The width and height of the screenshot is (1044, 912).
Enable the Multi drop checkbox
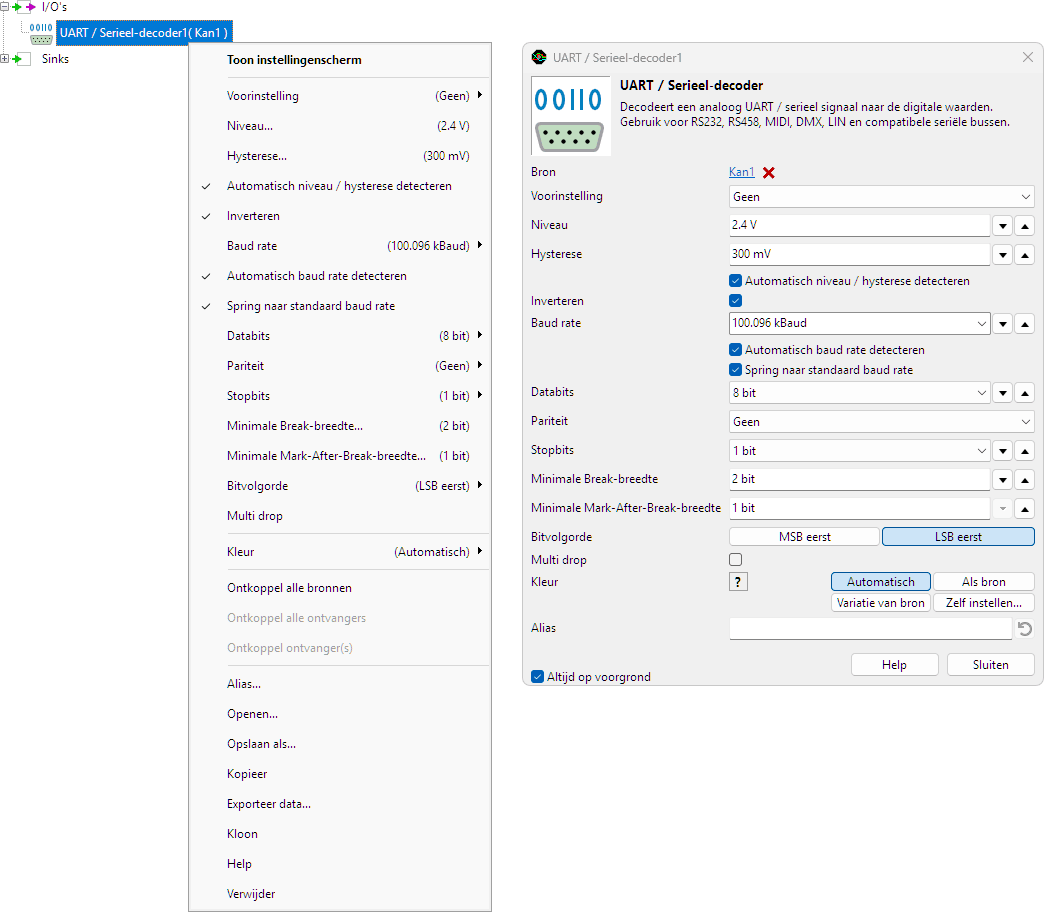pyautogui.click(x=736, y=560)
